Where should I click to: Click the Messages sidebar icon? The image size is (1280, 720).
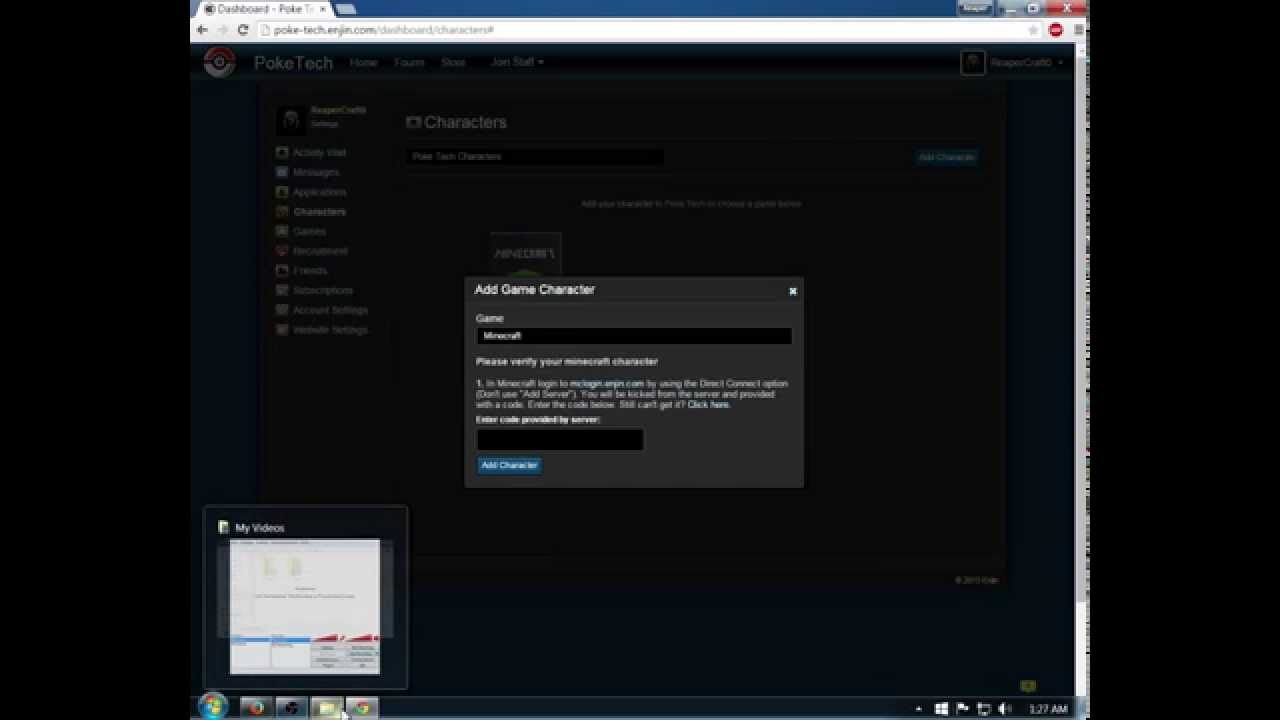pos(282,172)
